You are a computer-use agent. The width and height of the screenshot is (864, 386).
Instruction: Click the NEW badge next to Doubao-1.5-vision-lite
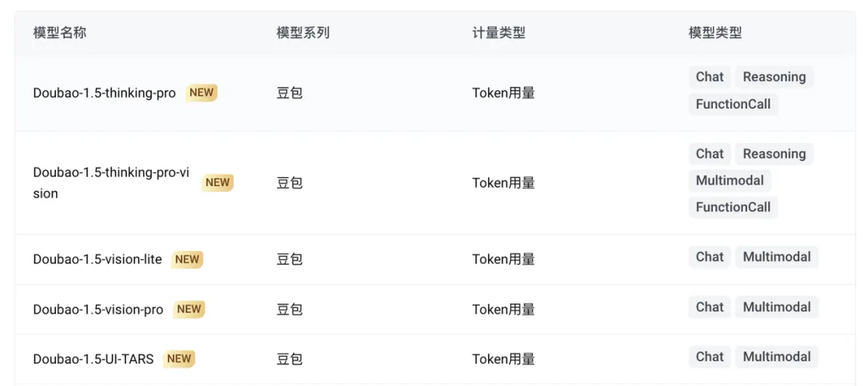point(187,259)
